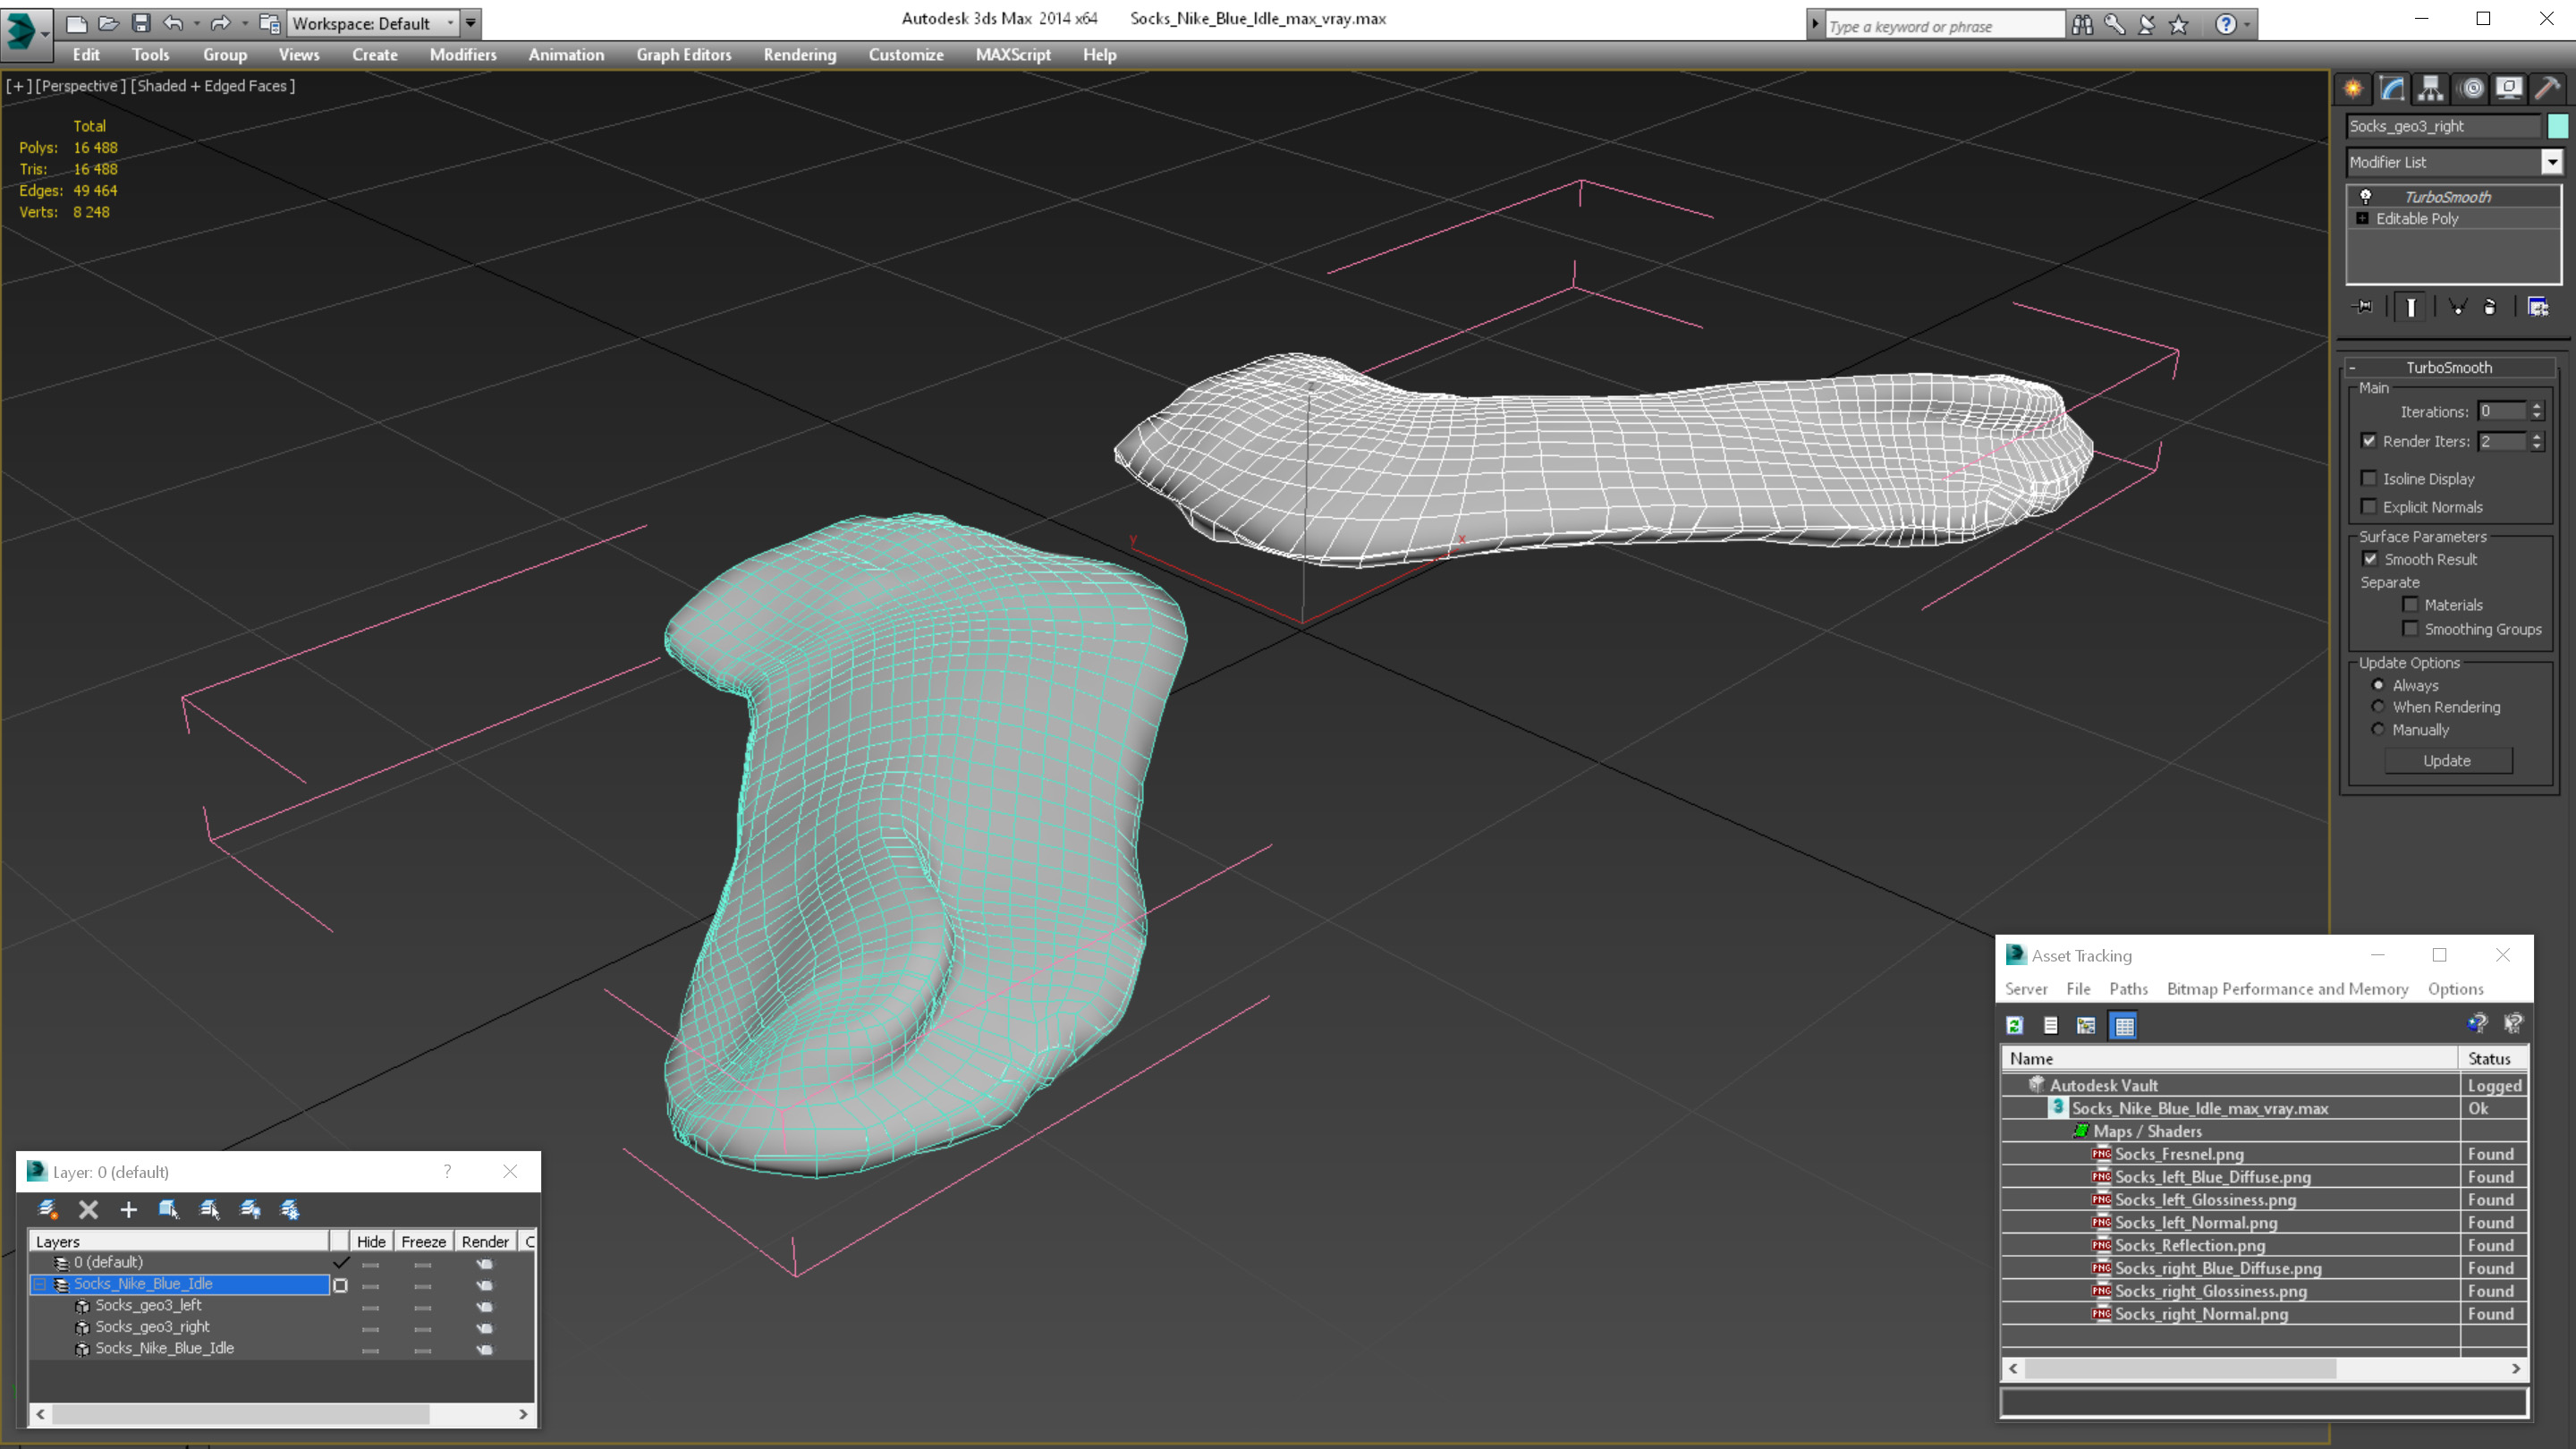Open Paths menu in Asset Tracking
This screenshot has width=2576, height=1449.
click(2128, 989)
